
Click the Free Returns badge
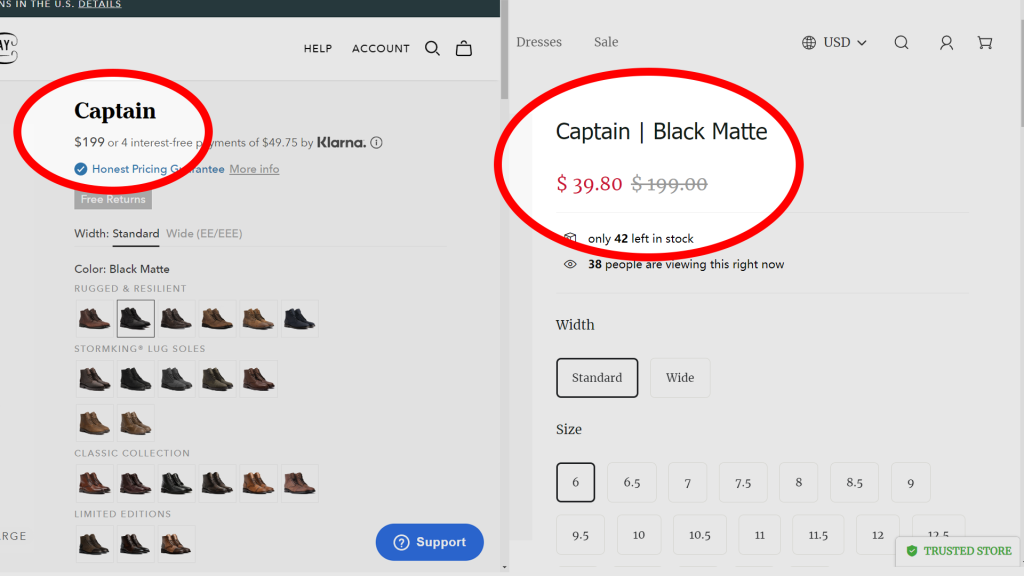113,199
